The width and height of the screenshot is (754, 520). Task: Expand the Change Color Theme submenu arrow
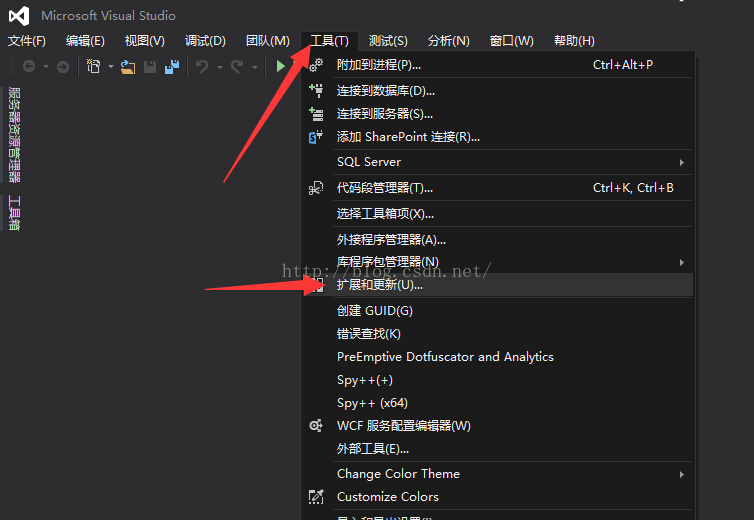tap(681, 474)
